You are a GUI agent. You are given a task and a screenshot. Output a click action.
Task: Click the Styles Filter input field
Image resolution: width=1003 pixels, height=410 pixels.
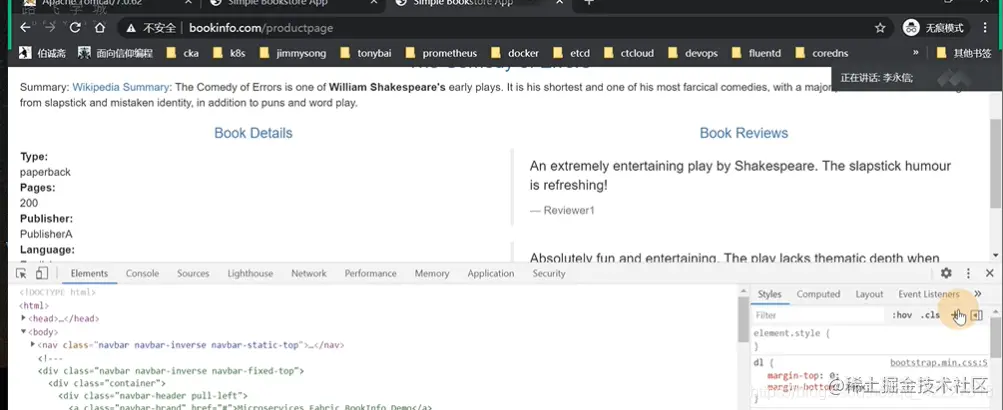click(x=819, y=315)
